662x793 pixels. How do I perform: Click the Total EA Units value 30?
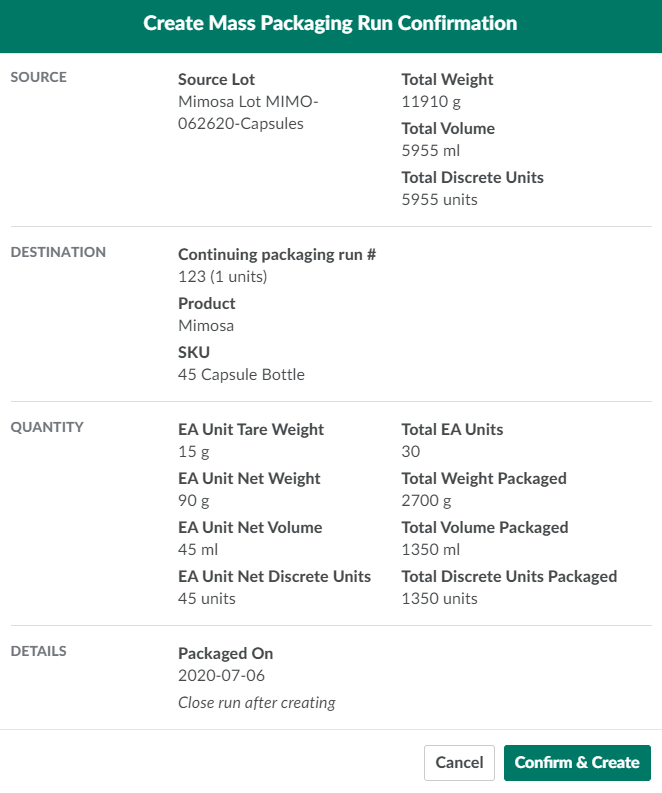[x=411, y=451]
